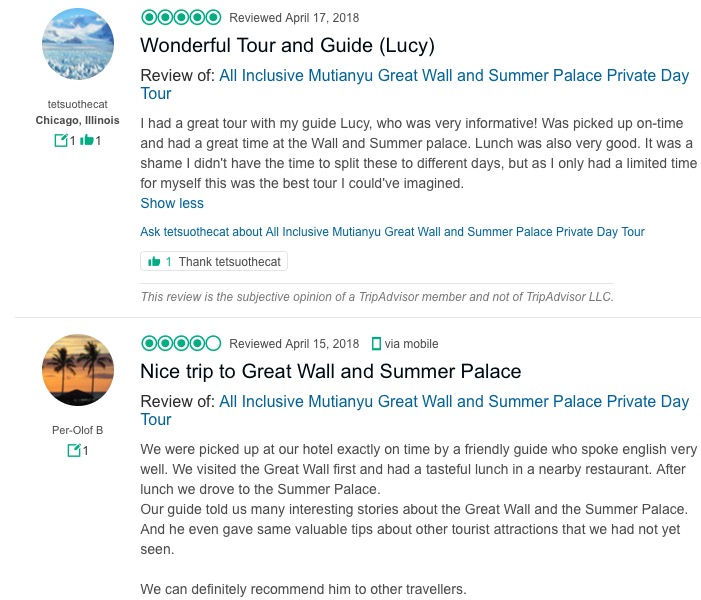The width and height of the screenshot is (701, 600).
Task: Click tetsuothecat's profile avatar image
Action: tap(78, 45)
